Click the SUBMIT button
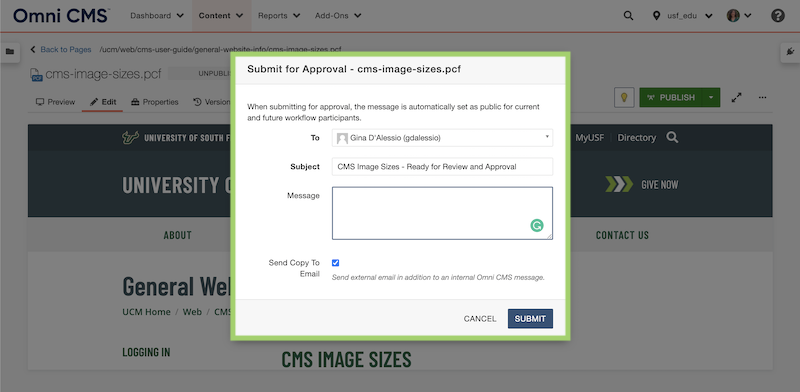The image size is (800, 392). point(530,318)
